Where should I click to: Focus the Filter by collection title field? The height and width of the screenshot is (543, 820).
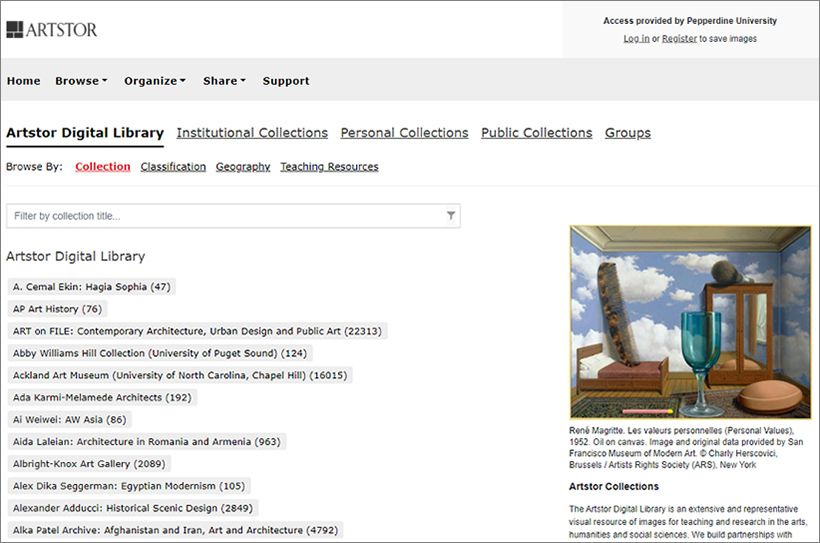233,216
